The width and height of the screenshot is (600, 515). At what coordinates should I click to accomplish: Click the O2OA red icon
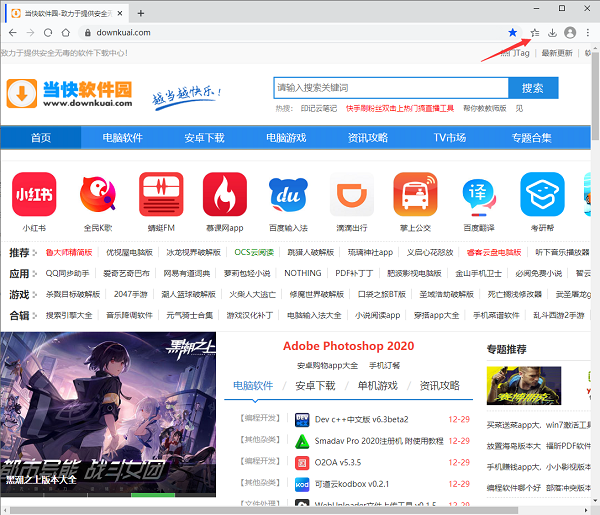pos(302,463)
